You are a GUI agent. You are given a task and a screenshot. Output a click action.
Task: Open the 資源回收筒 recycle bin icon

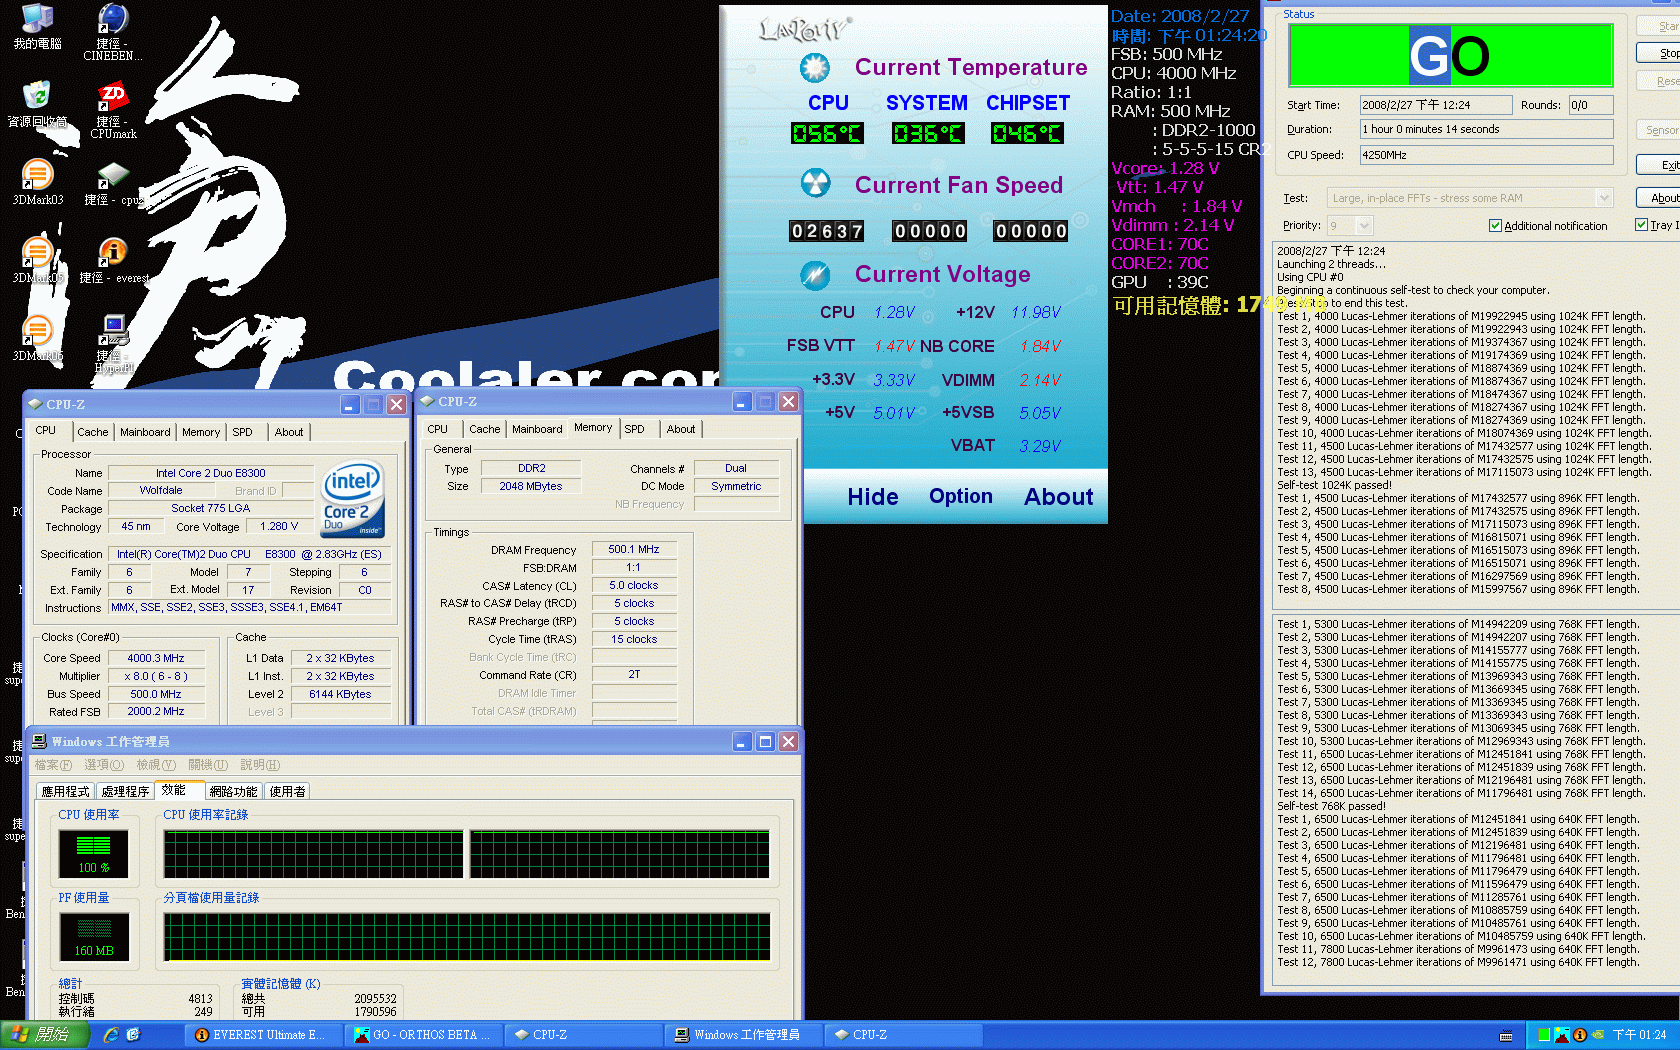[37, 104]
